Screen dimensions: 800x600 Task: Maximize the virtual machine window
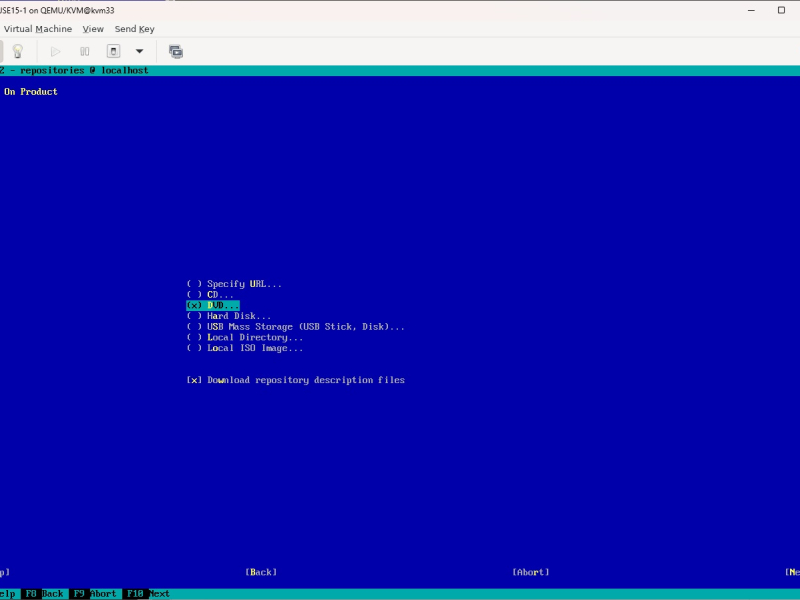(x=781, y=10)
